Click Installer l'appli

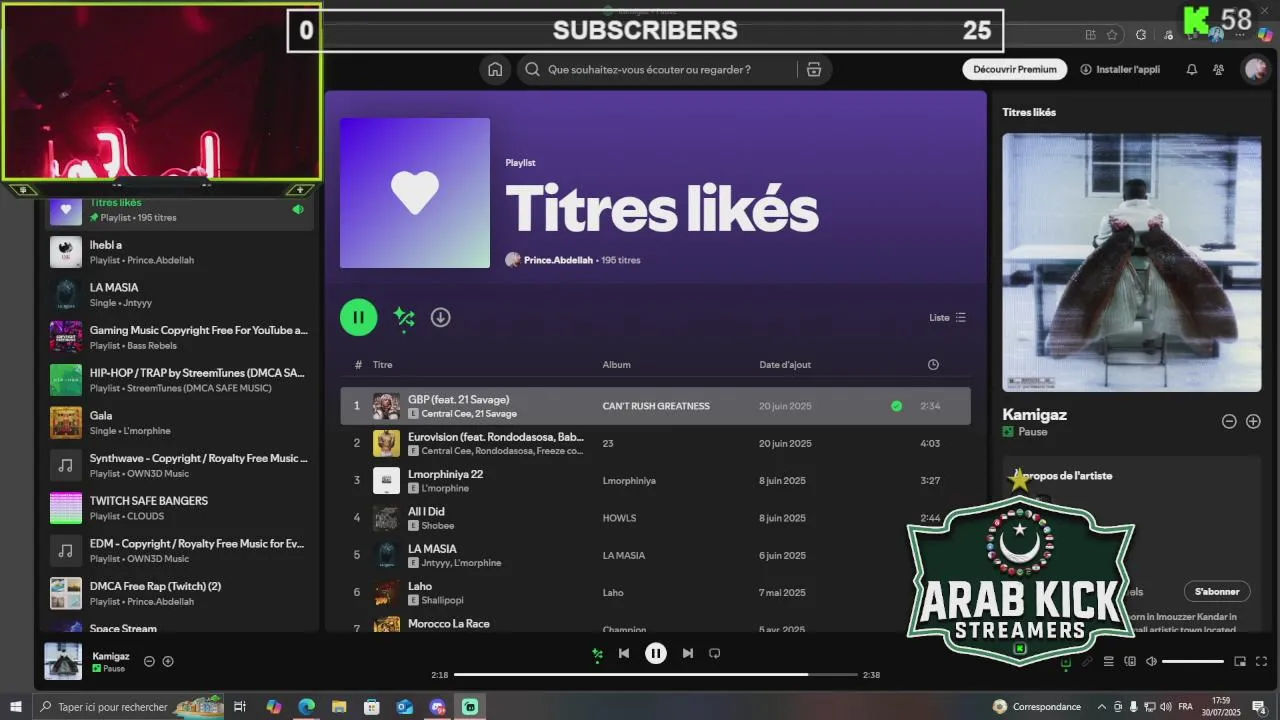tap(1120, 69)
